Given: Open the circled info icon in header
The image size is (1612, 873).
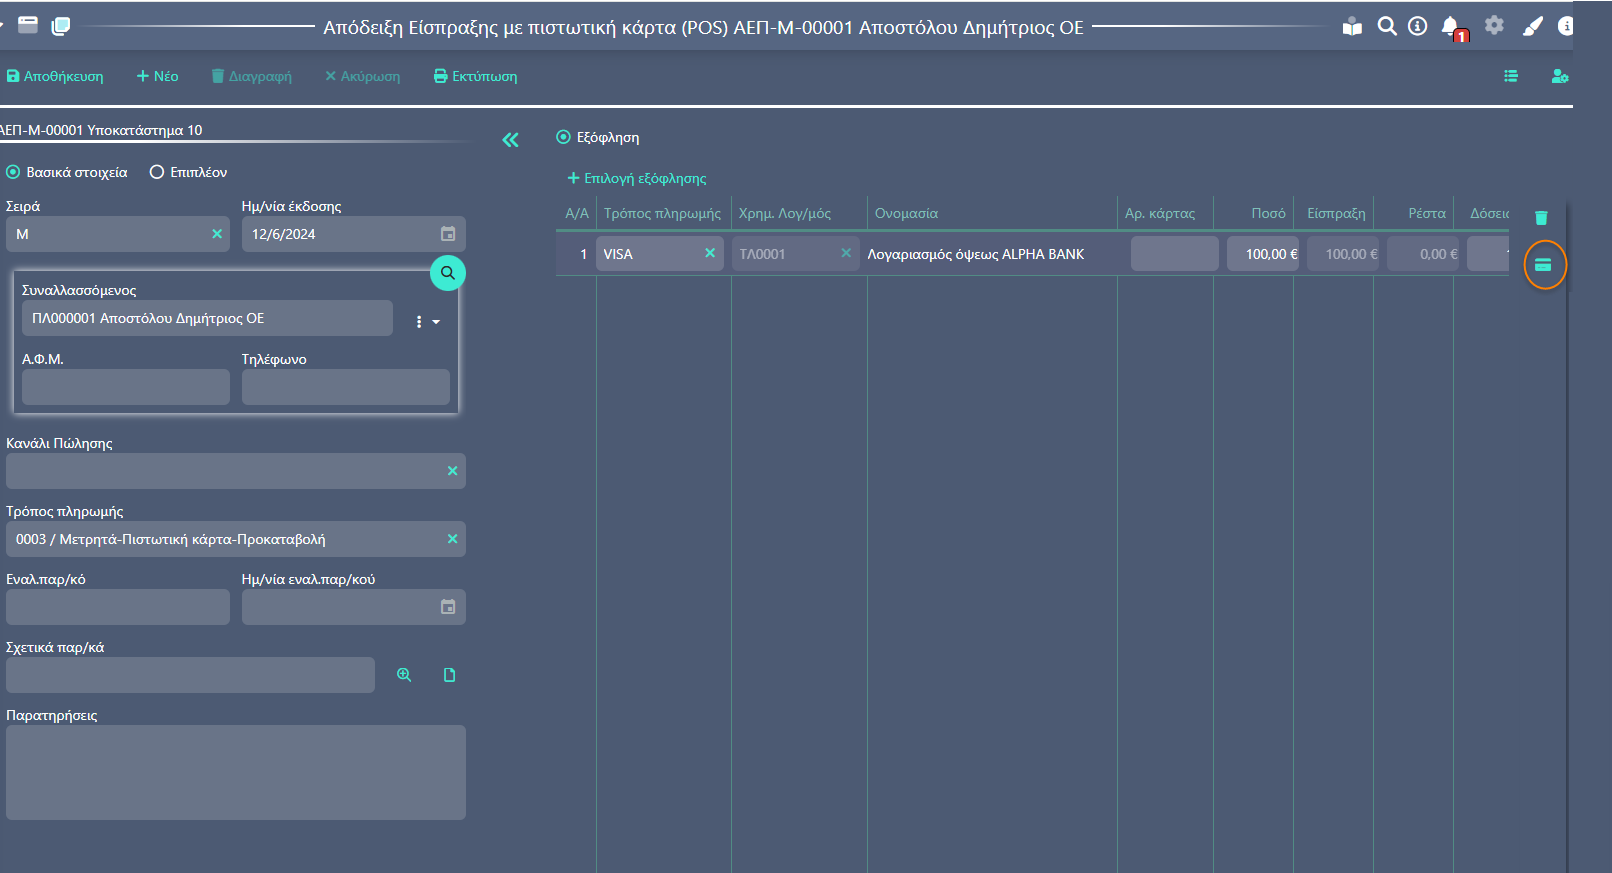Looking at the screenshot, I should (x=1417, y=26).
